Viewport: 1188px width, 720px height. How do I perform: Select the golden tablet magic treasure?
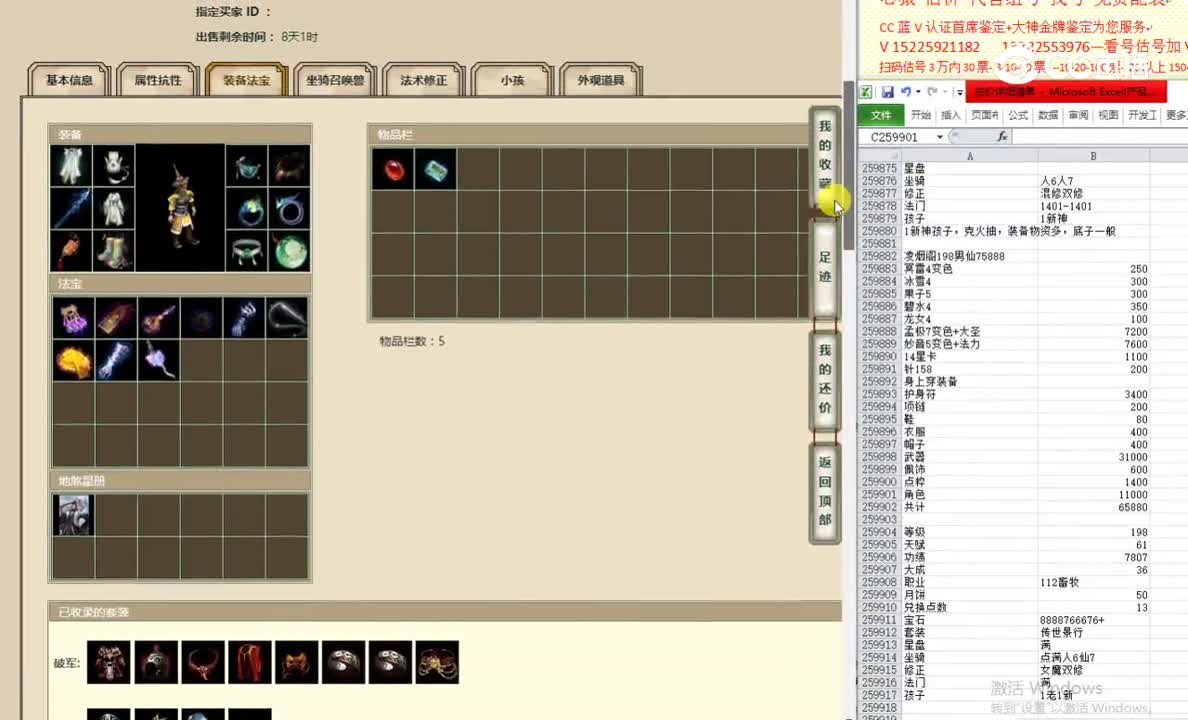(x=116, y=318)
